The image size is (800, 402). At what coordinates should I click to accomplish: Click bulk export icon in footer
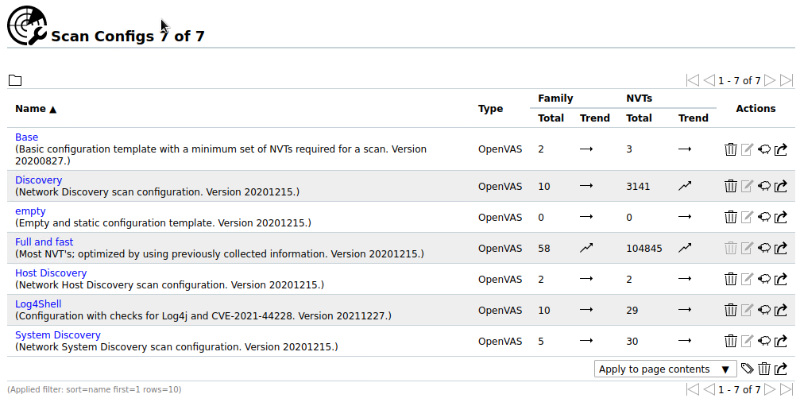(x=781, y=369)
